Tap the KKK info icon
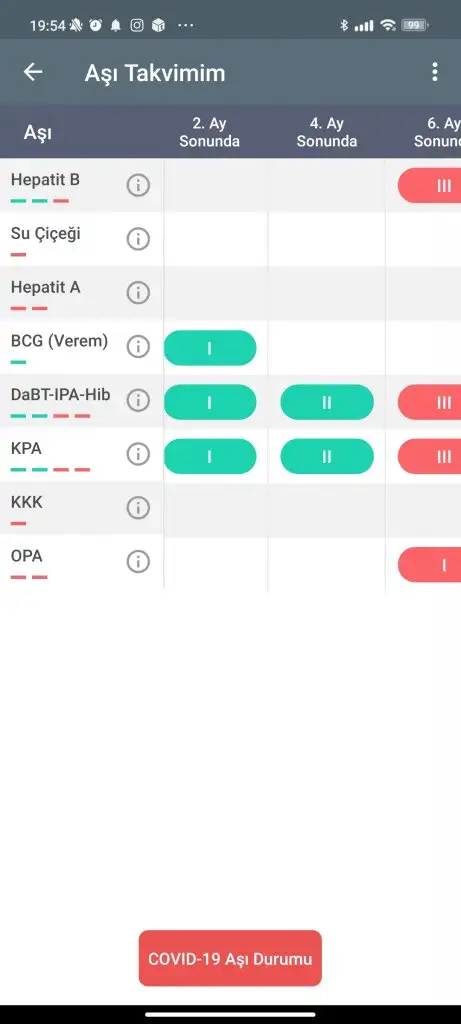 (x=138, y=507)
